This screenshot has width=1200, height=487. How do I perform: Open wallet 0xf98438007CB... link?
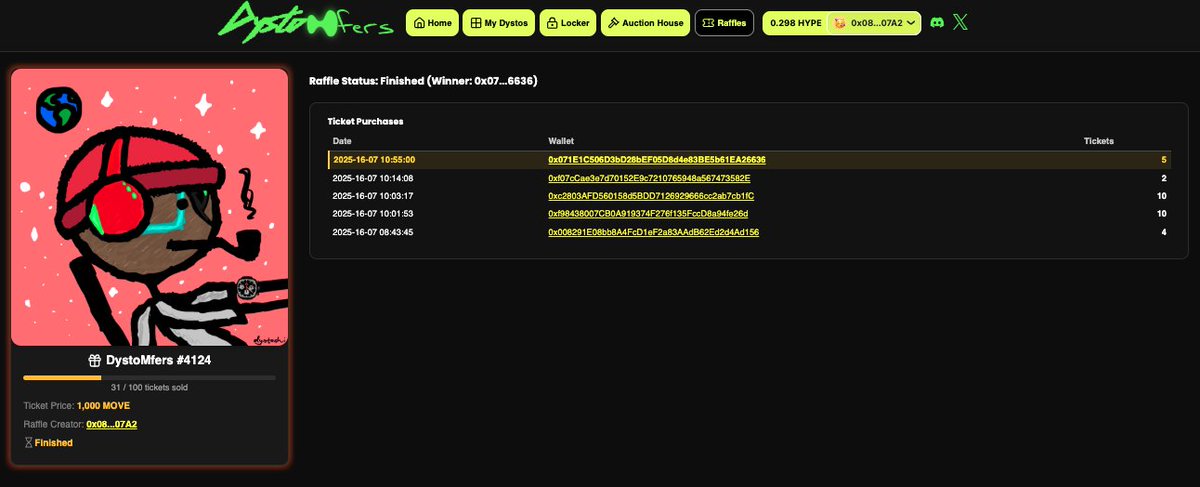pos(648,213)
